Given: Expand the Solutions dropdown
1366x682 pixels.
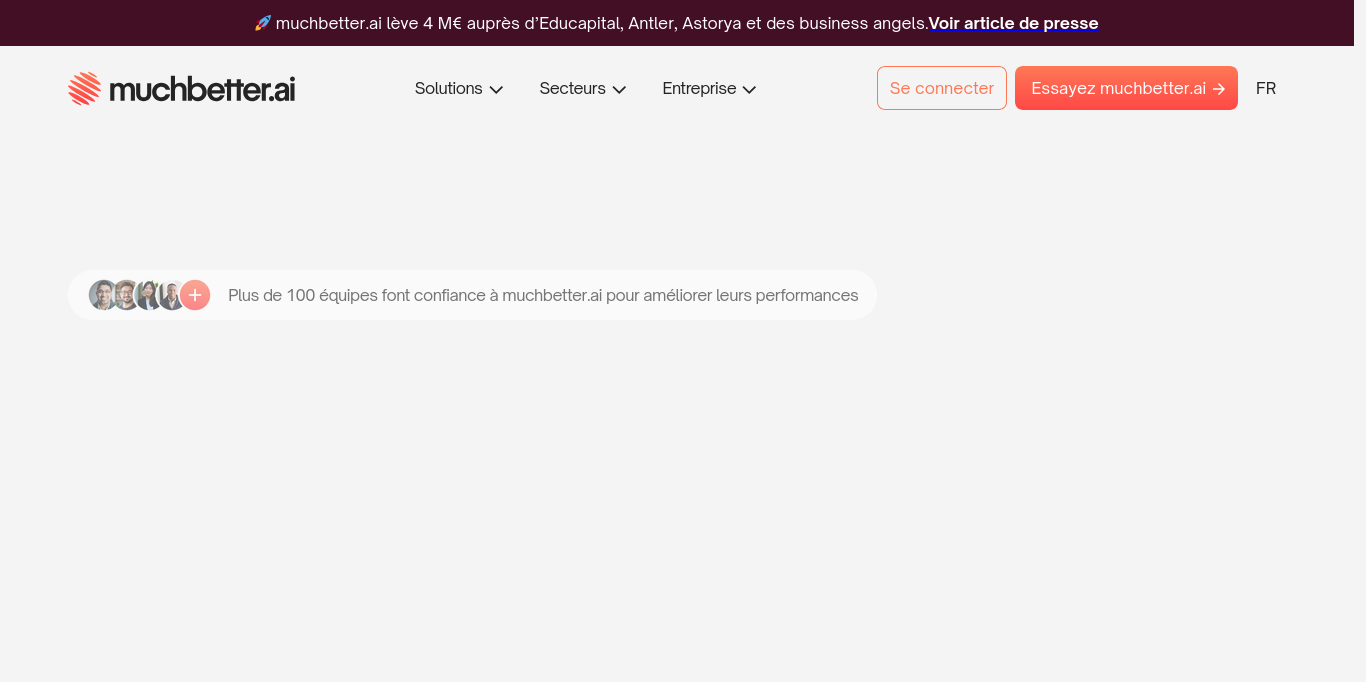Looking at the screenshot, I should tap(497, 89).
